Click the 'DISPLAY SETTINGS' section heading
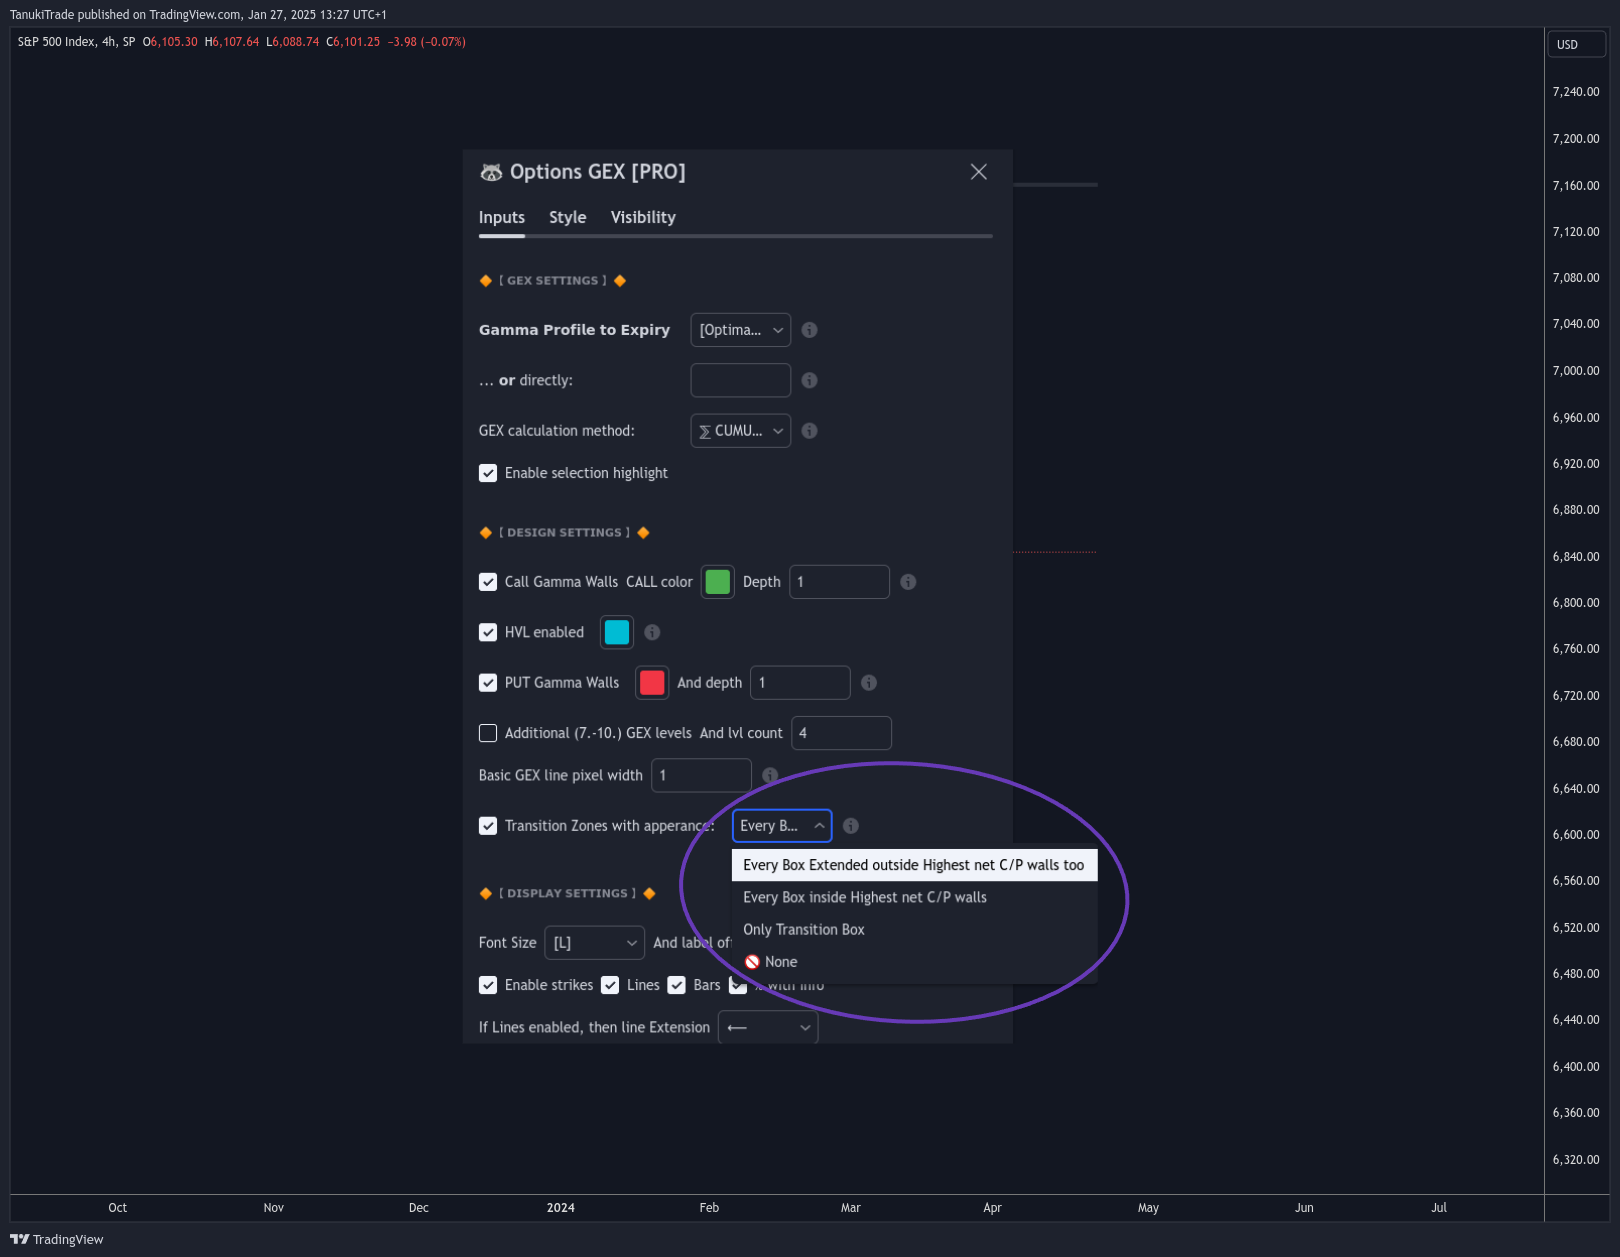The height and width of the screenshot is (1257, 1620). pos(568,894)
